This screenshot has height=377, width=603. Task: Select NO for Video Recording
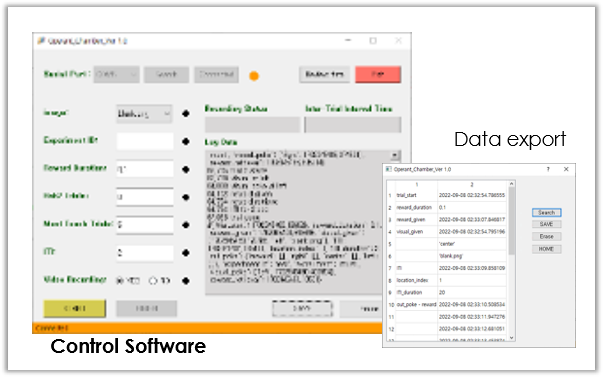tap(153, 280)
